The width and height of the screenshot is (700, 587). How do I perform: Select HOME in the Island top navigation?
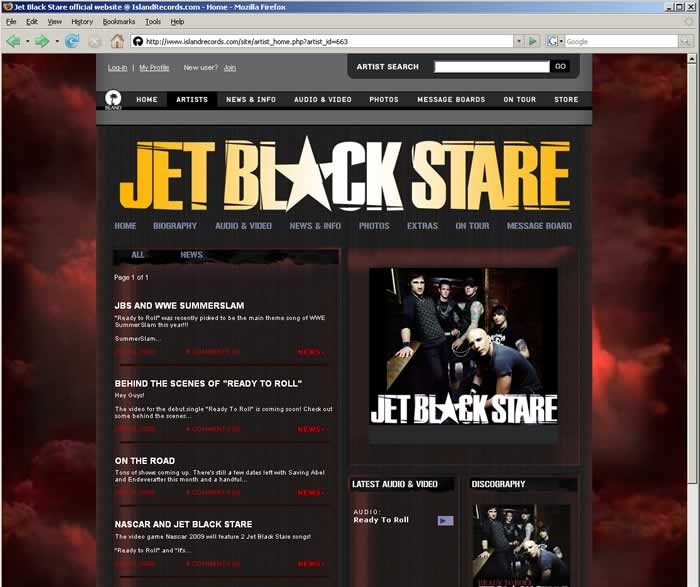147,100
